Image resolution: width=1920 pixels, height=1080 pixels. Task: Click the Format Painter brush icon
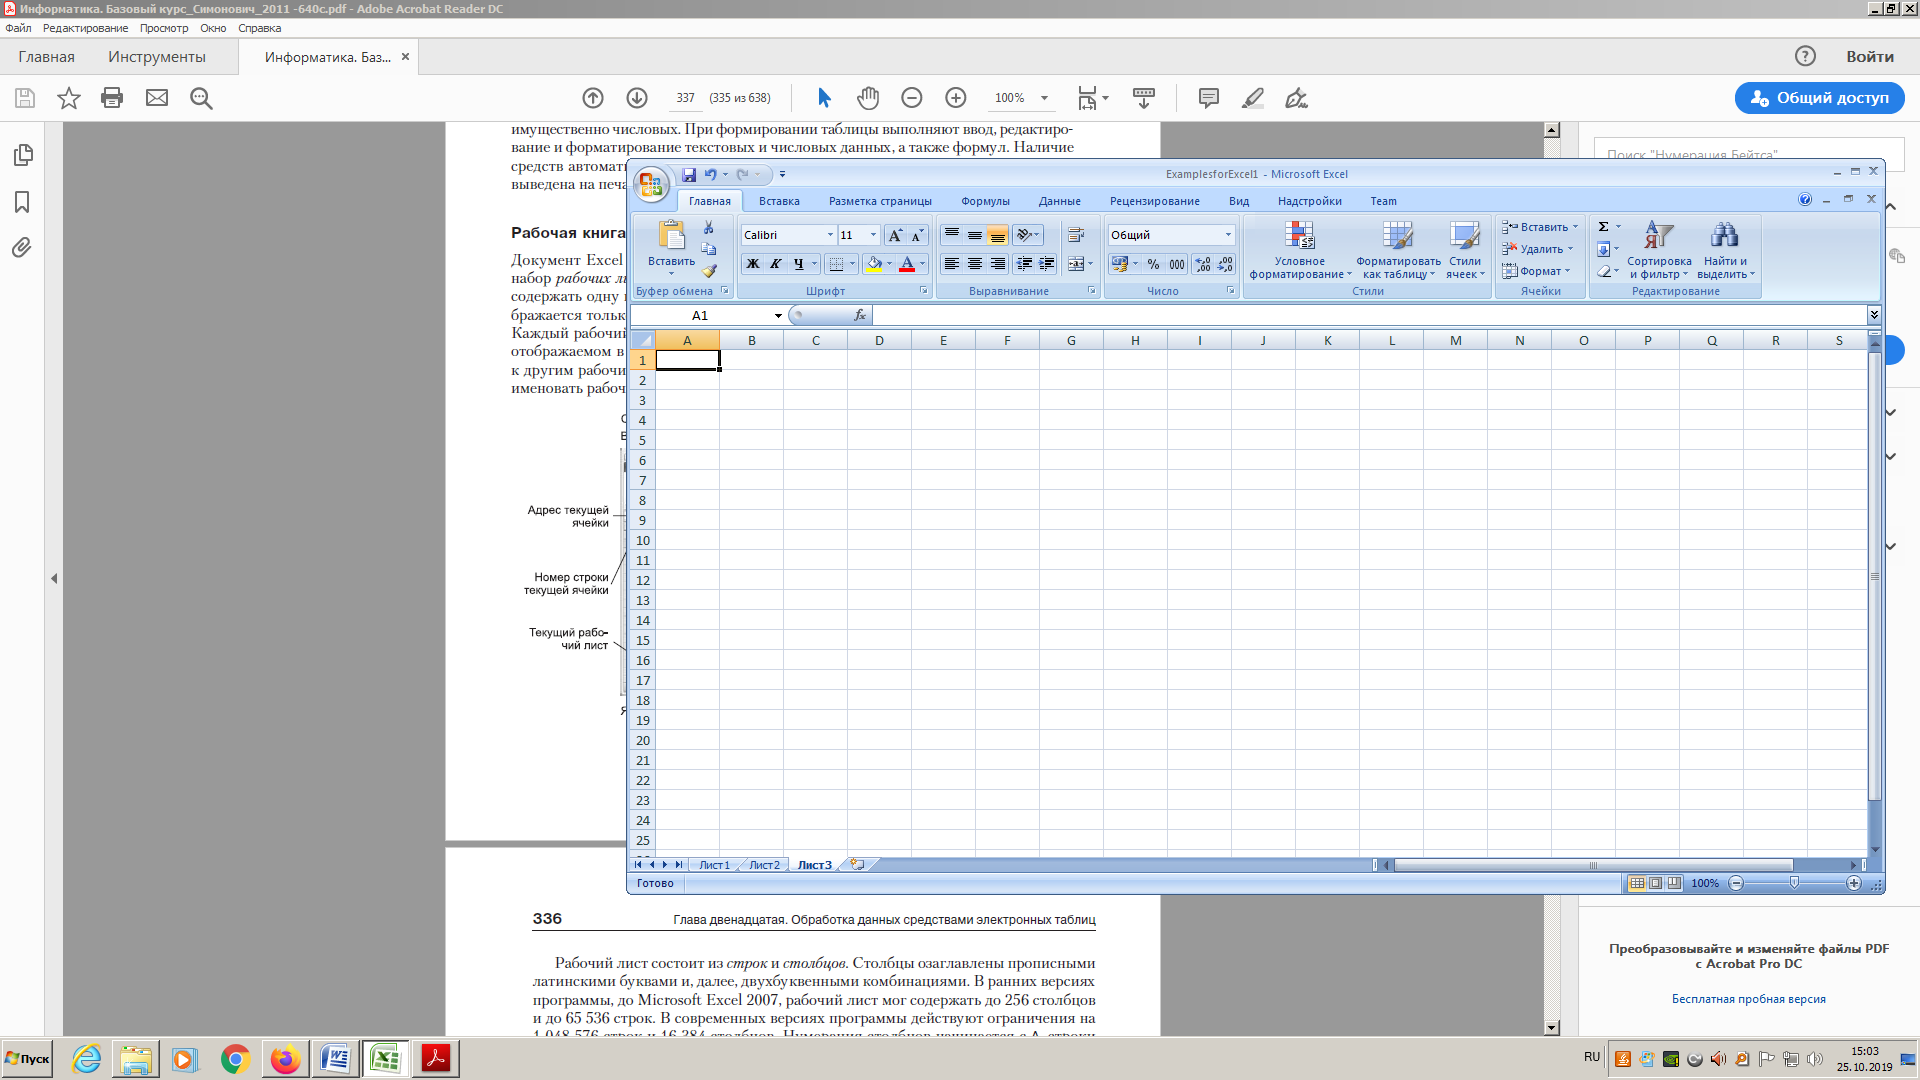709,270
